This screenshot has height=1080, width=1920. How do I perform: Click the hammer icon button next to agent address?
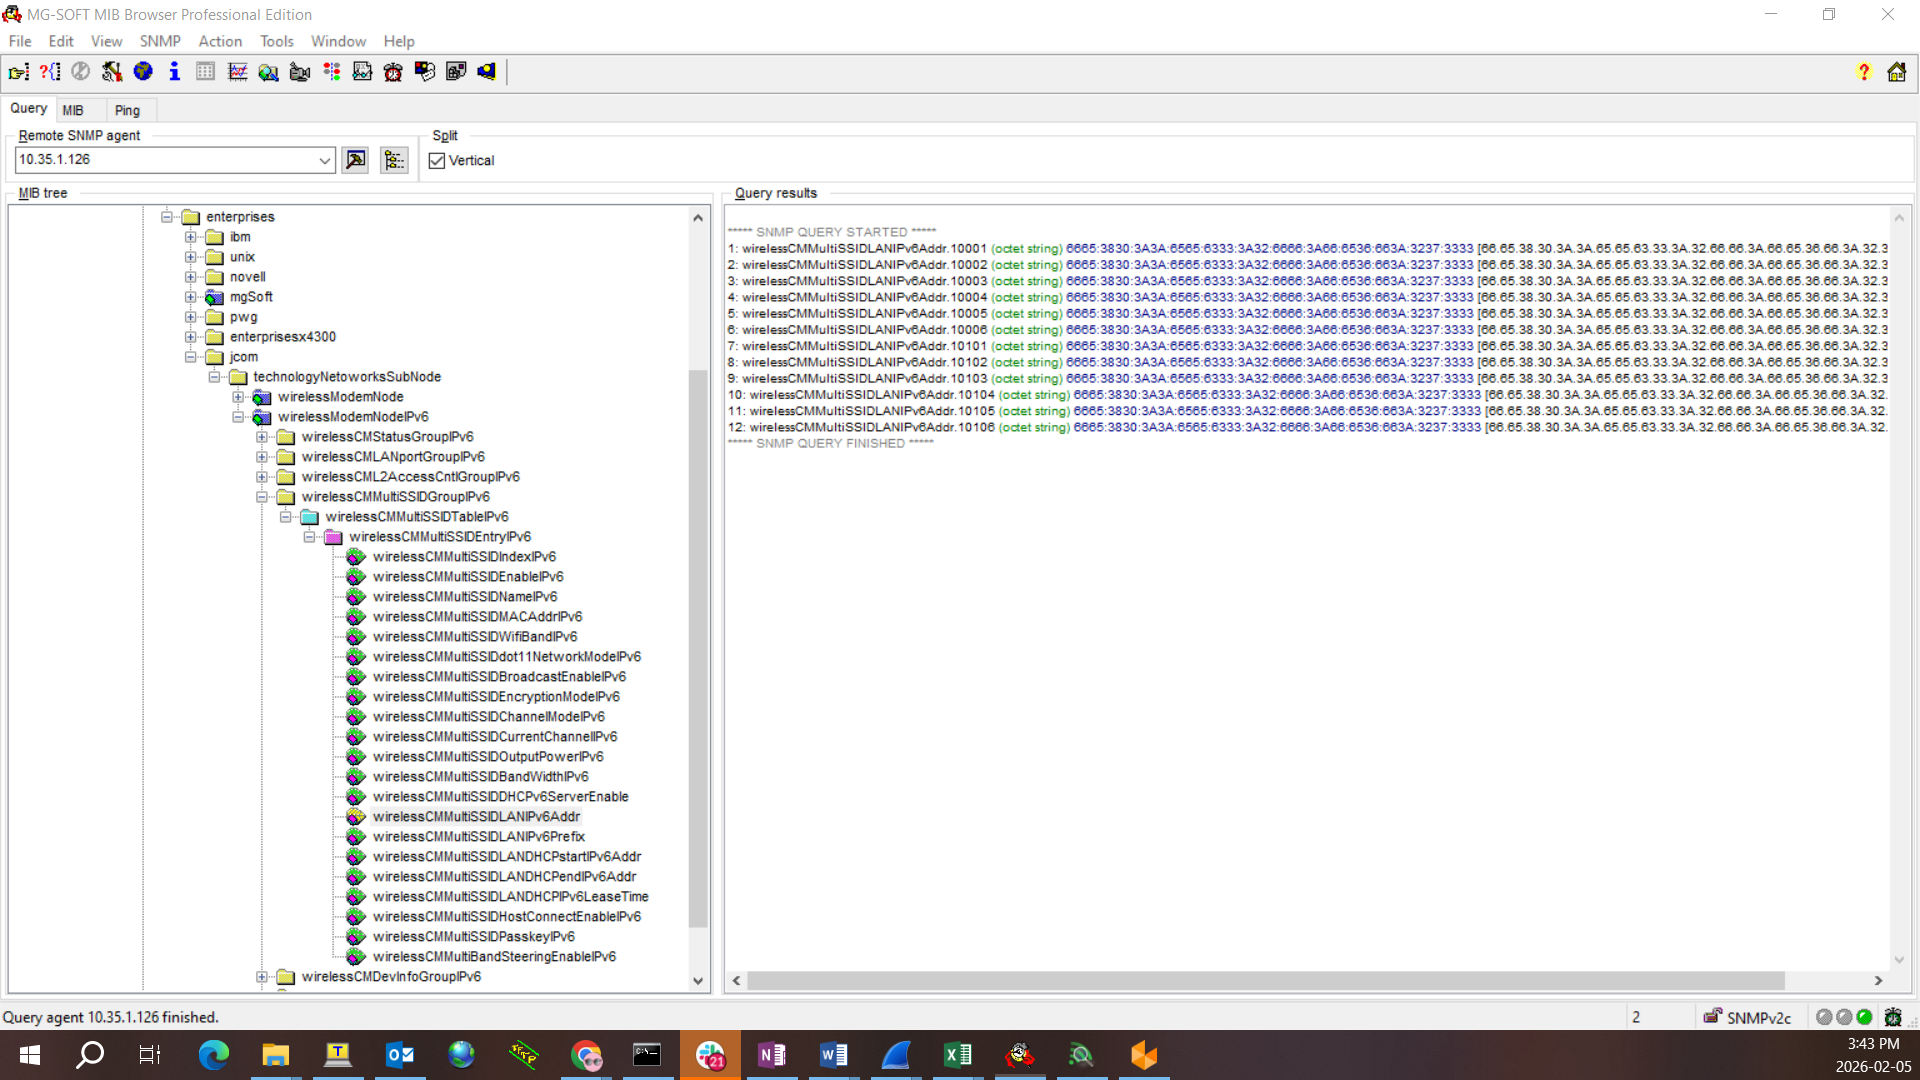(x=355, y=160)
